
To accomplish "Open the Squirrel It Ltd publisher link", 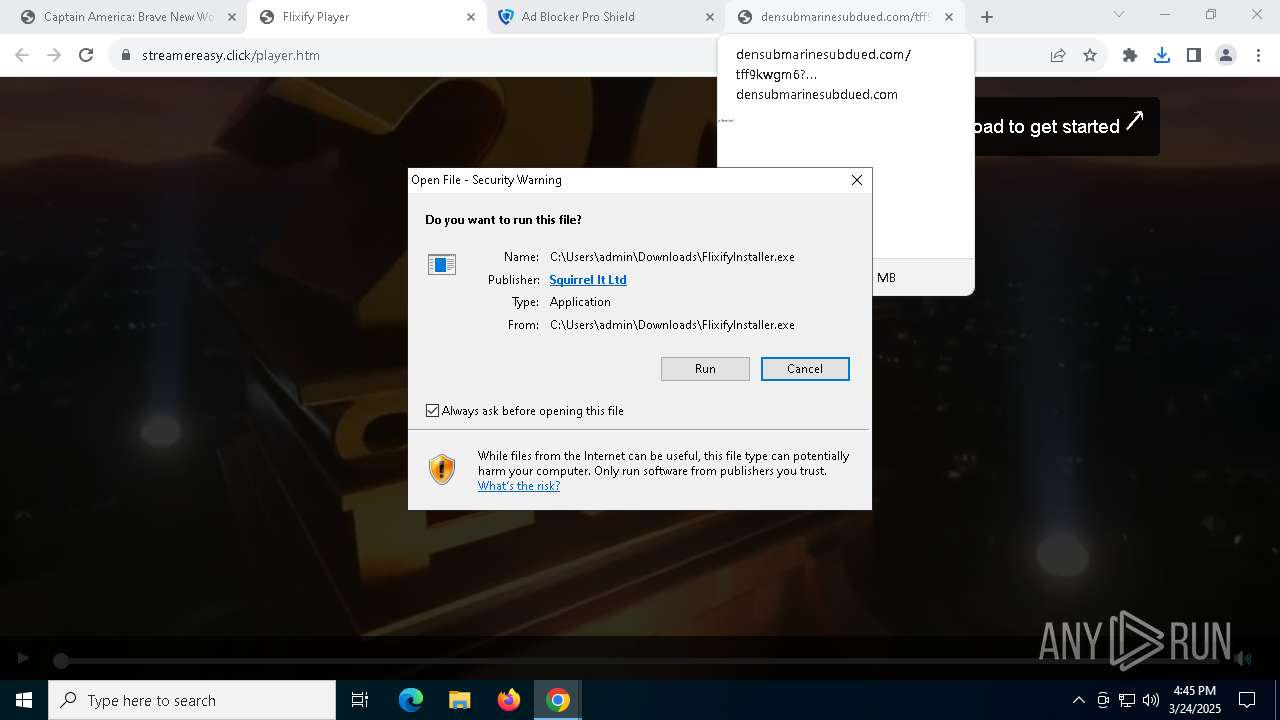I will point(588,280).
